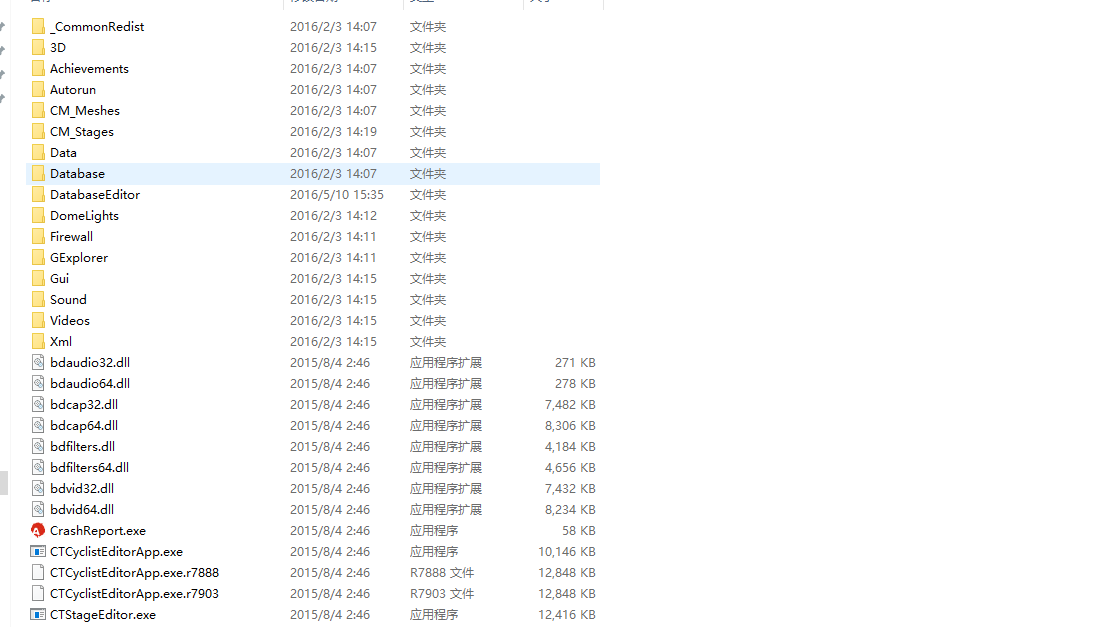Select the DomeLights folder name
Image resolution: width=1120 pixels, height=630 pixels.
pyautogui.click(x=84, y=216)
